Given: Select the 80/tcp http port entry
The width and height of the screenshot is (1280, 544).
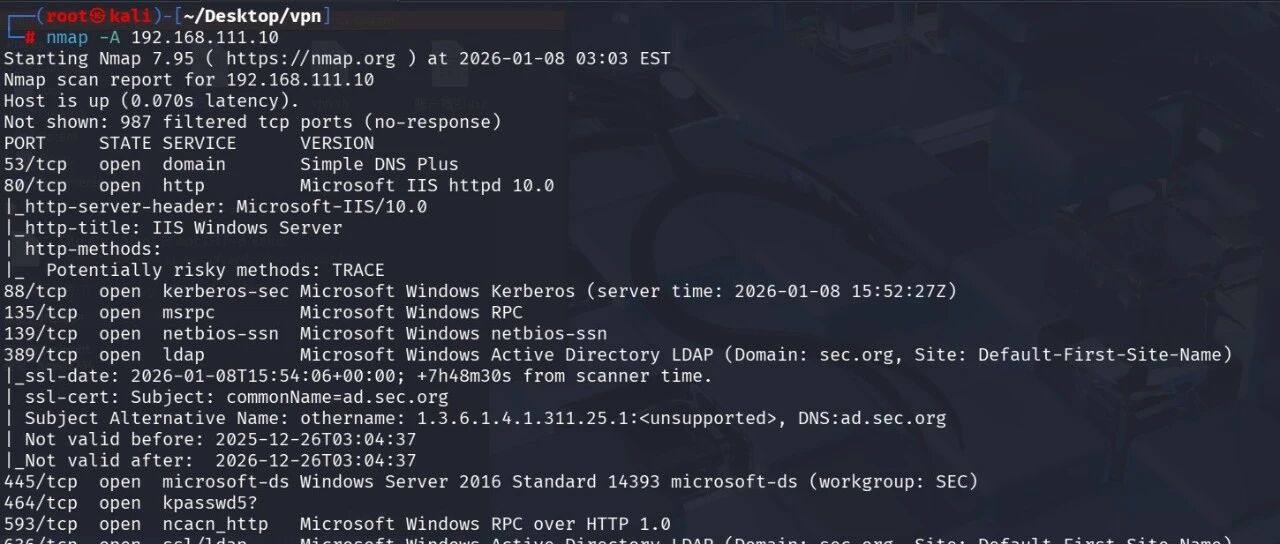Looking at the screenshot, I should [279, 185].
